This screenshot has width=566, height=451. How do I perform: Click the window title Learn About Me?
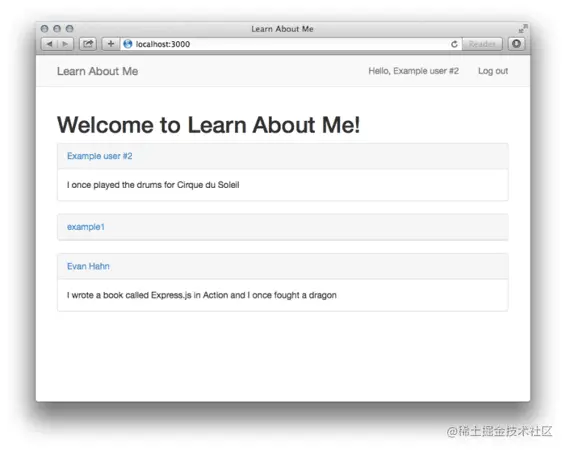click(282, 29)
